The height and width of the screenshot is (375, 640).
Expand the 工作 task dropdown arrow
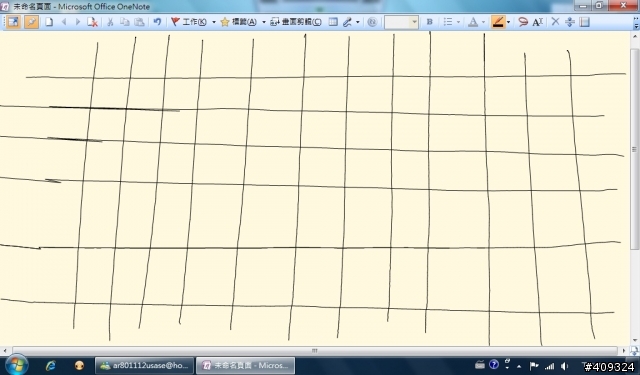click(x=213, y=22)
